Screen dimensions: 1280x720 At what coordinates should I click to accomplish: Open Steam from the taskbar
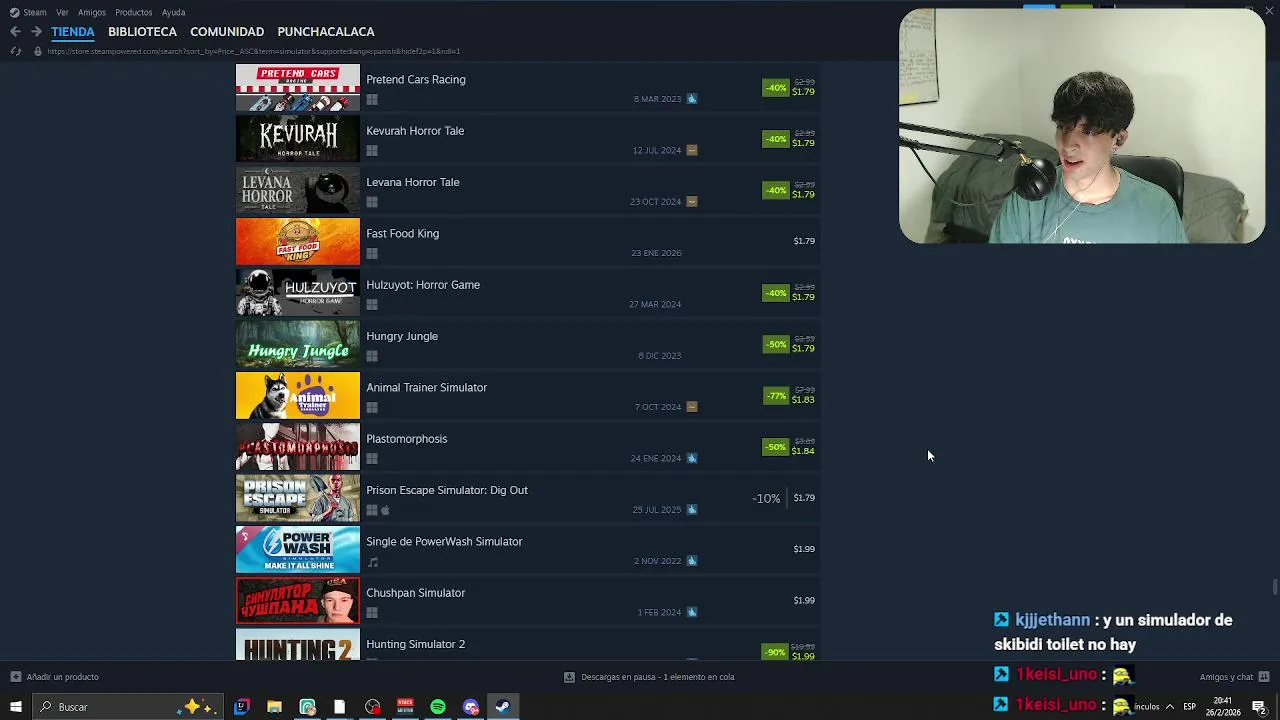(x=503, y=707)
